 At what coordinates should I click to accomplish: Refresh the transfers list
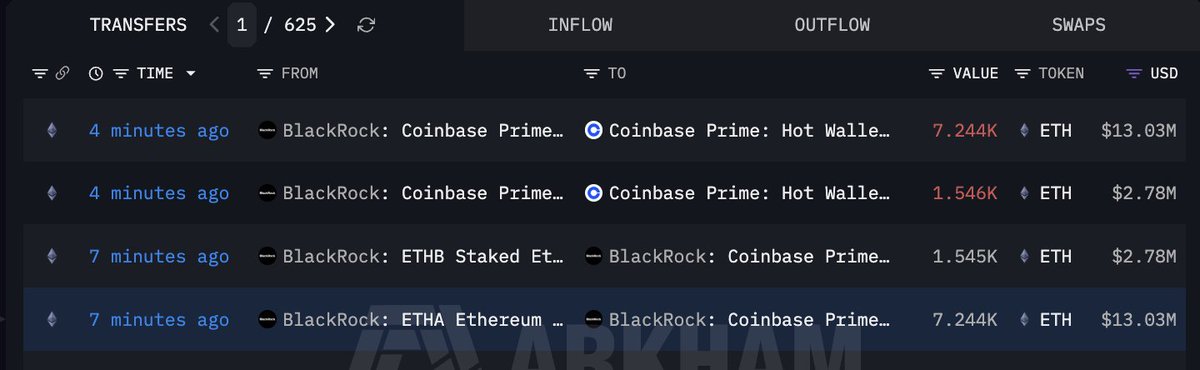(x=367, y=25)
